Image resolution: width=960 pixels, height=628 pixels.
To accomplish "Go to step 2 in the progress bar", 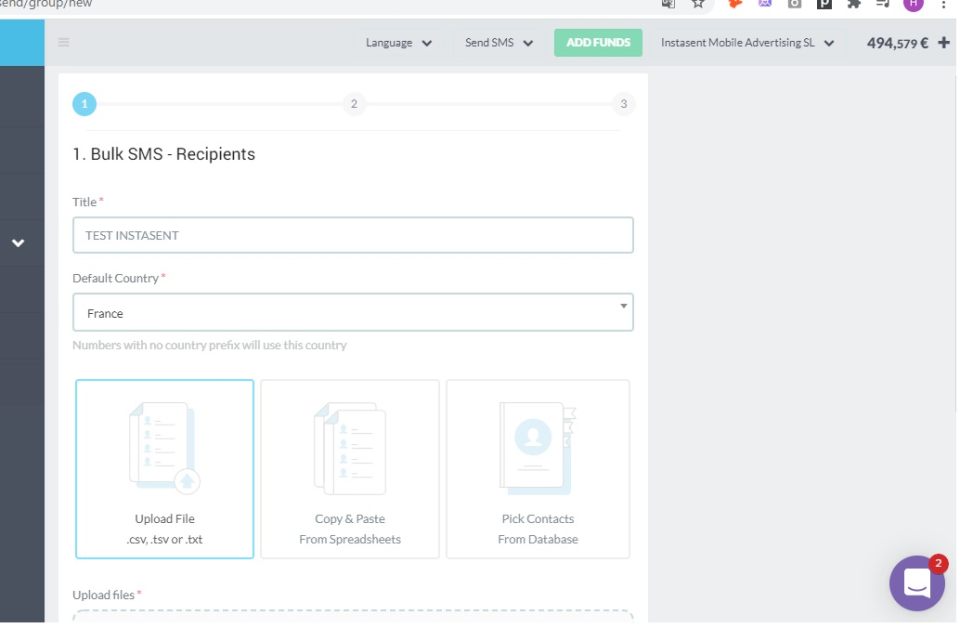I will 354,104.
